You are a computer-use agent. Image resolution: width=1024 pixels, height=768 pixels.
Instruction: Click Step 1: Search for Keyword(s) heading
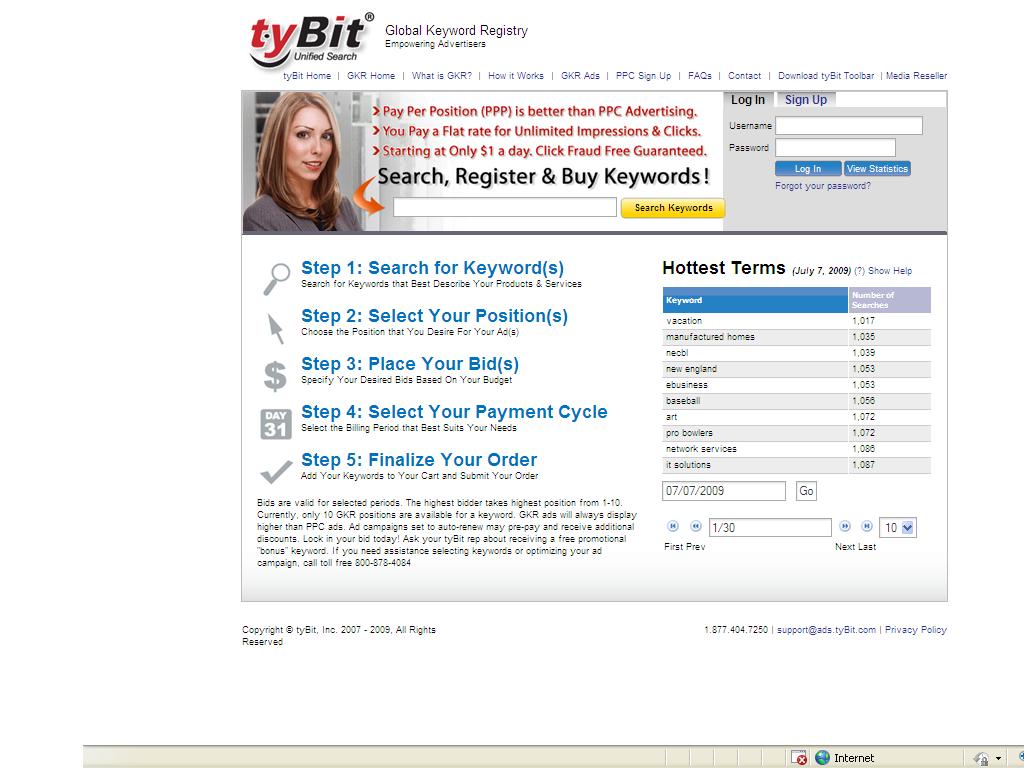(432, 268)
